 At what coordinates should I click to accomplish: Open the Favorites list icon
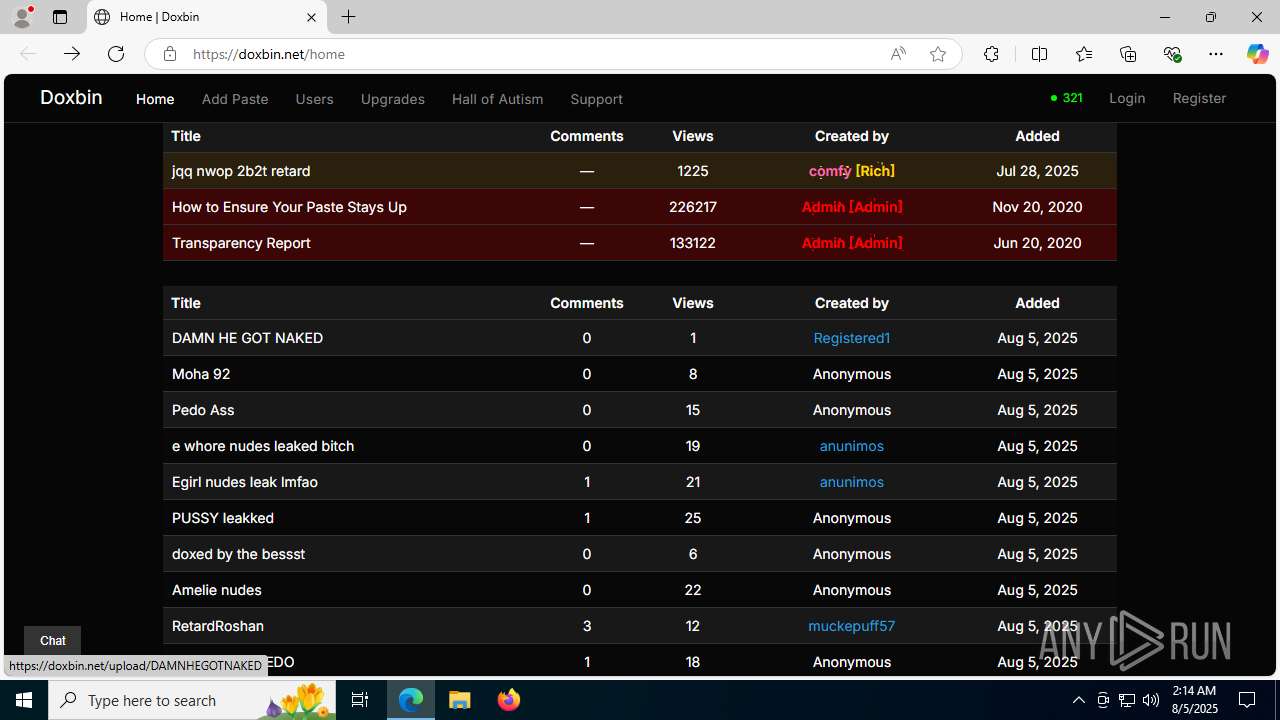[1084, 54]
